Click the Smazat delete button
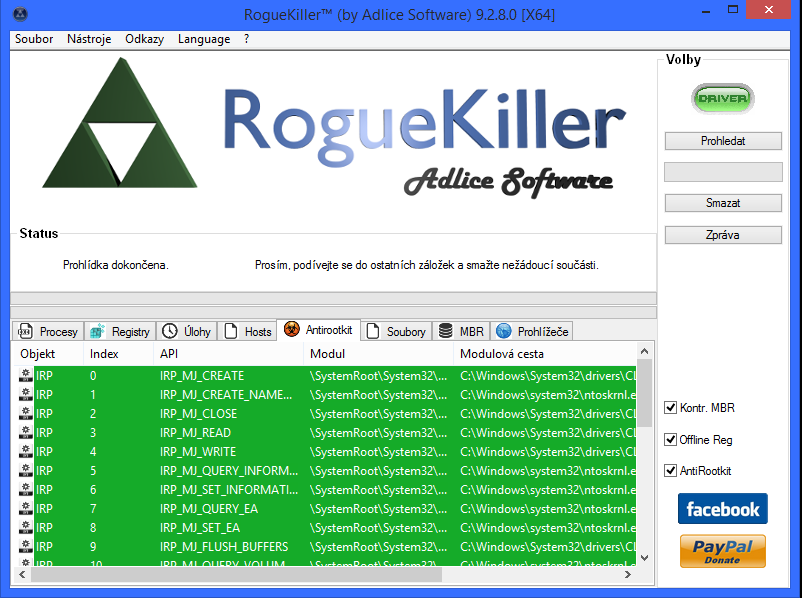 [723, 203]
